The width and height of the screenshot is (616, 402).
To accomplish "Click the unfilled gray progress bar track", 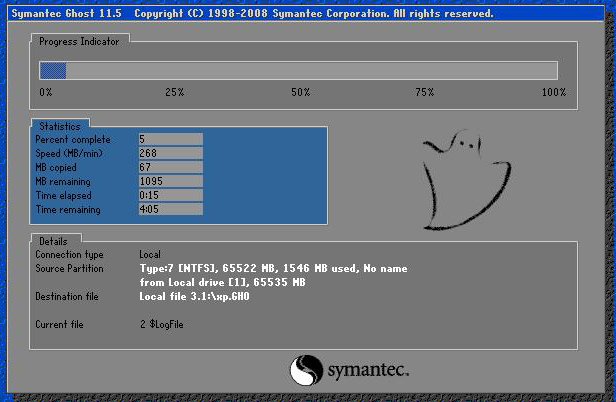I will tap(312, 71).
